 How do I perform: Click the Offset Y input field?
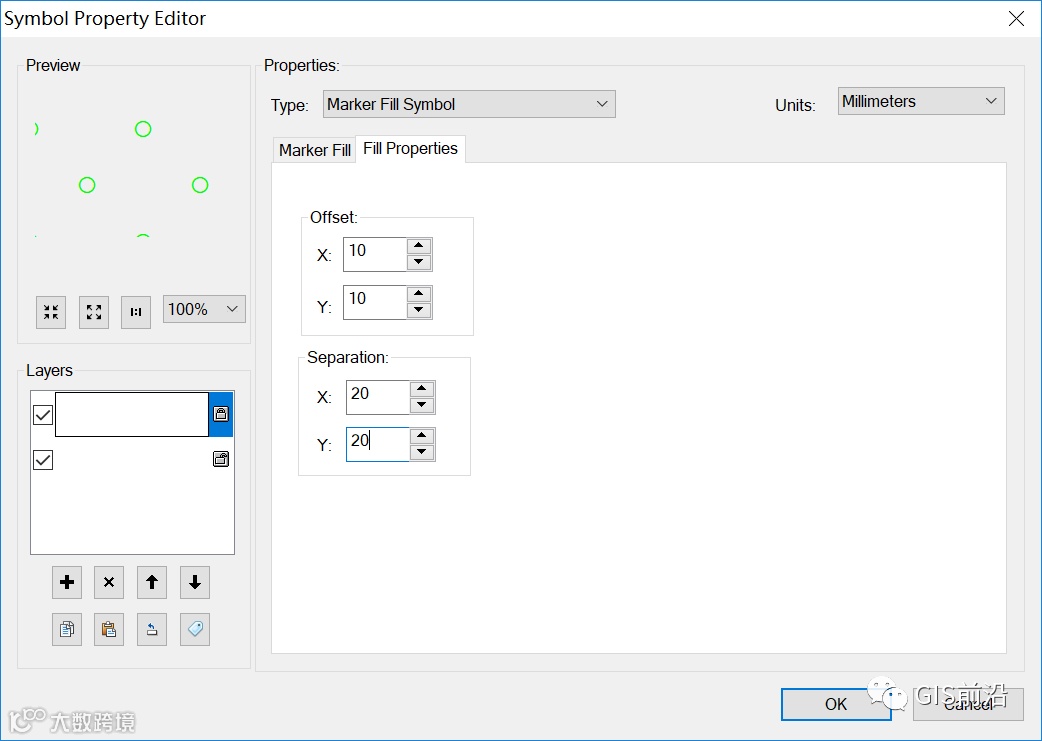coord(374,302)
